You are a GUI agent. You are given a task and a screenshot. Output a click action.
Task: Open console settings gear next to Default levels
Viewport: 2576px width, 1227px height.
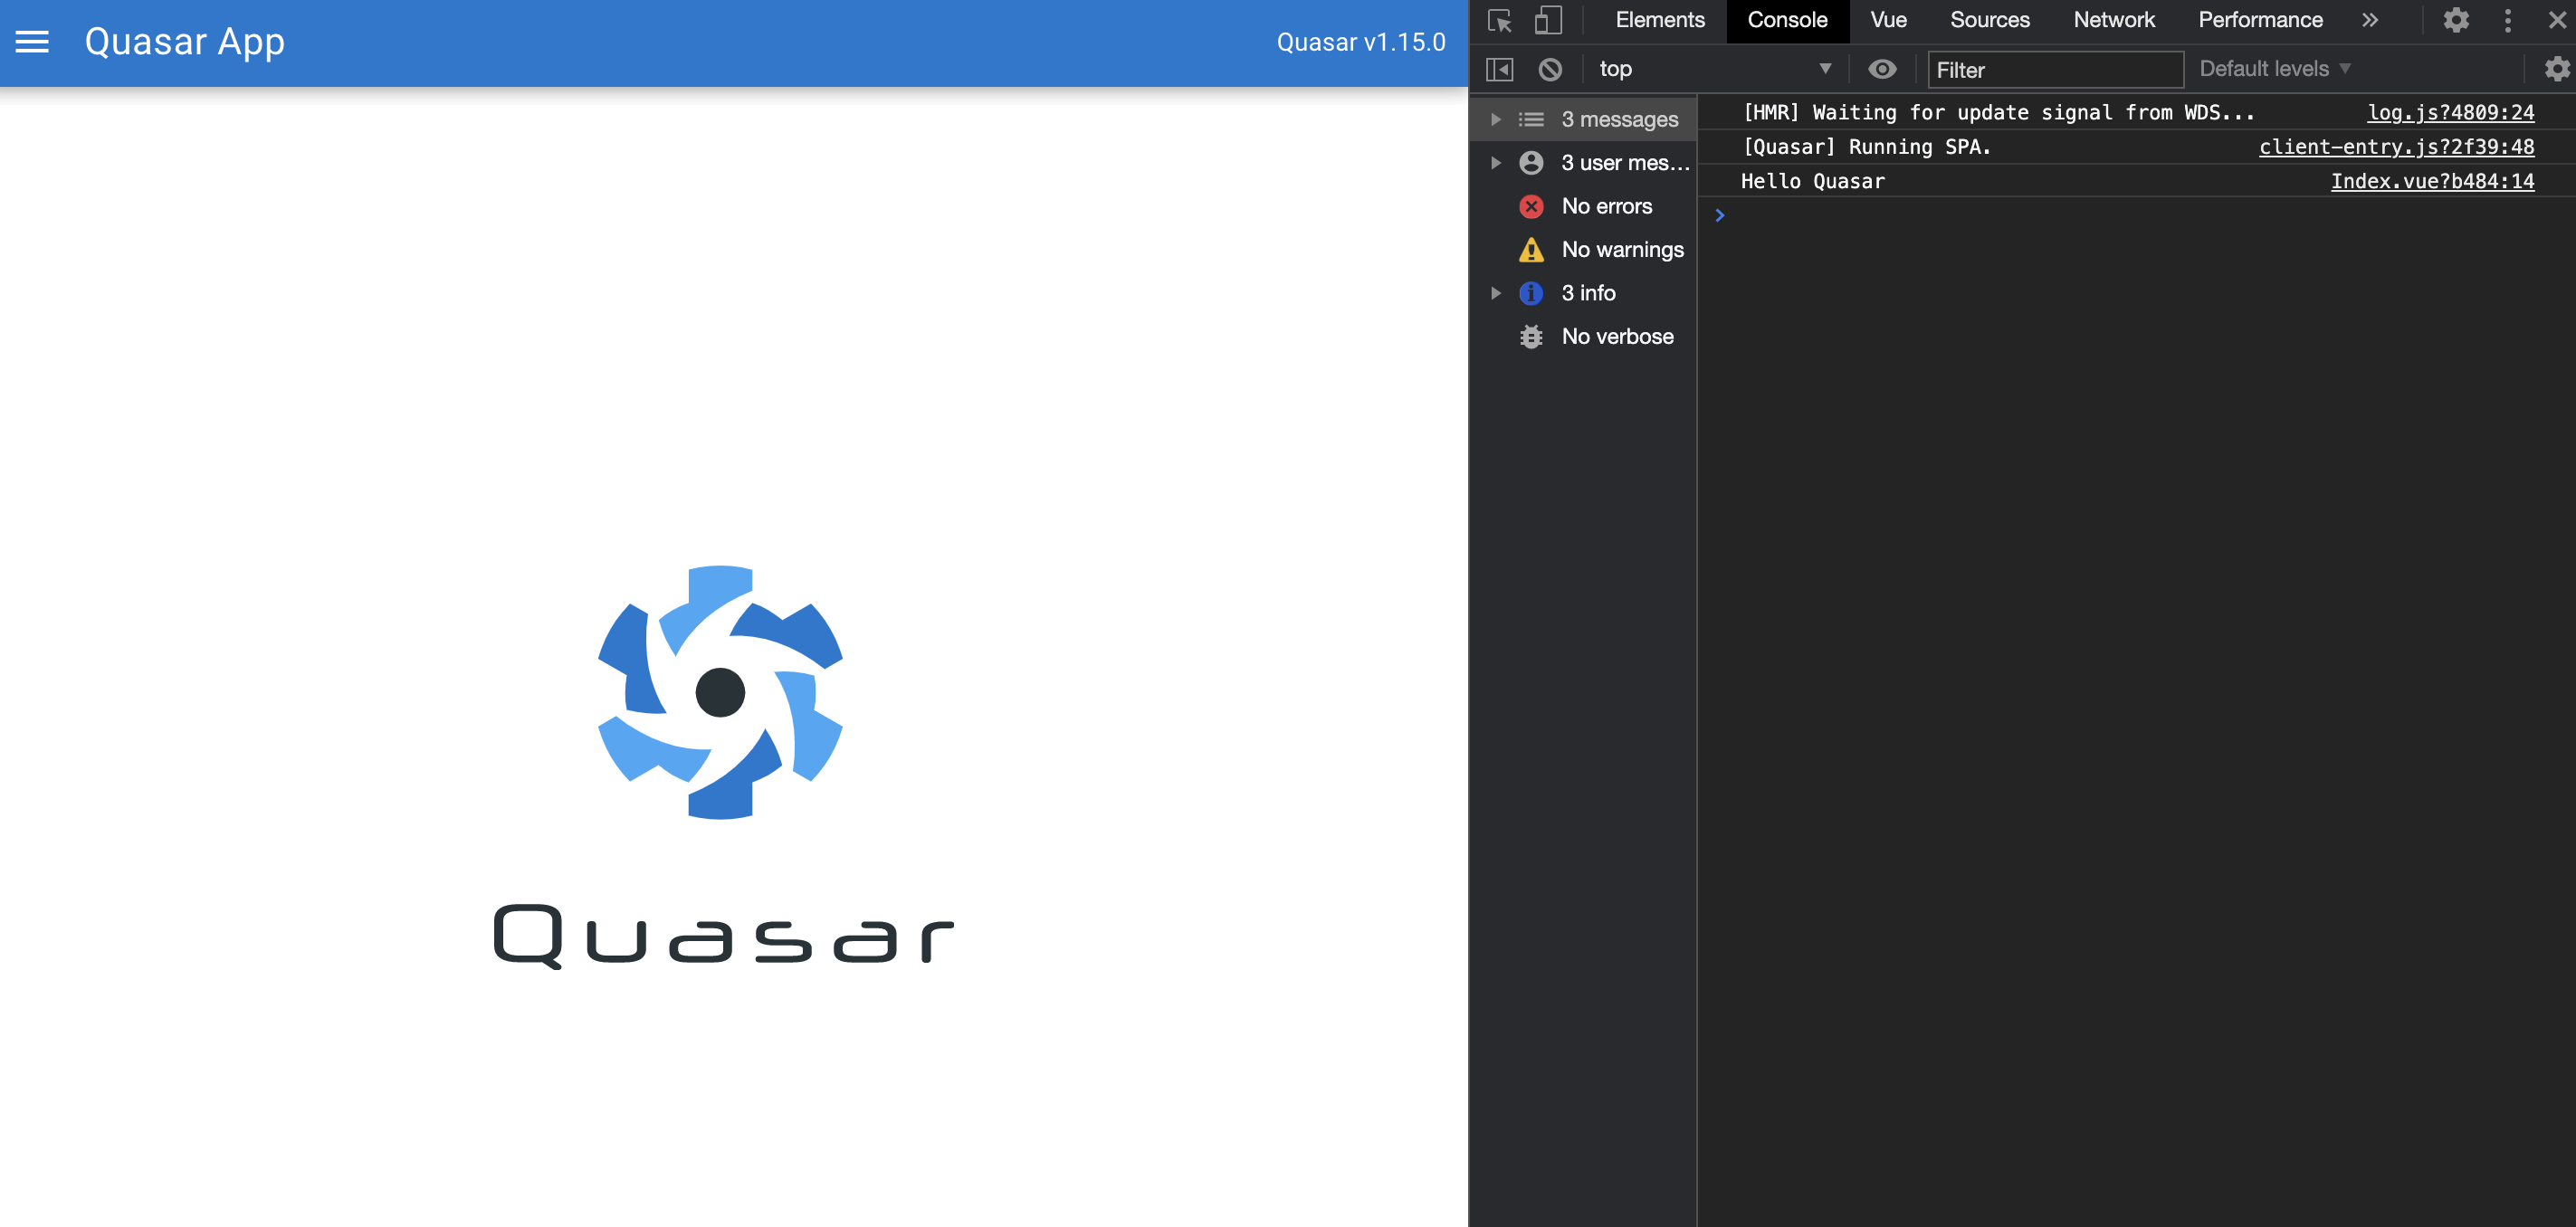click(x=2556, y=69)
